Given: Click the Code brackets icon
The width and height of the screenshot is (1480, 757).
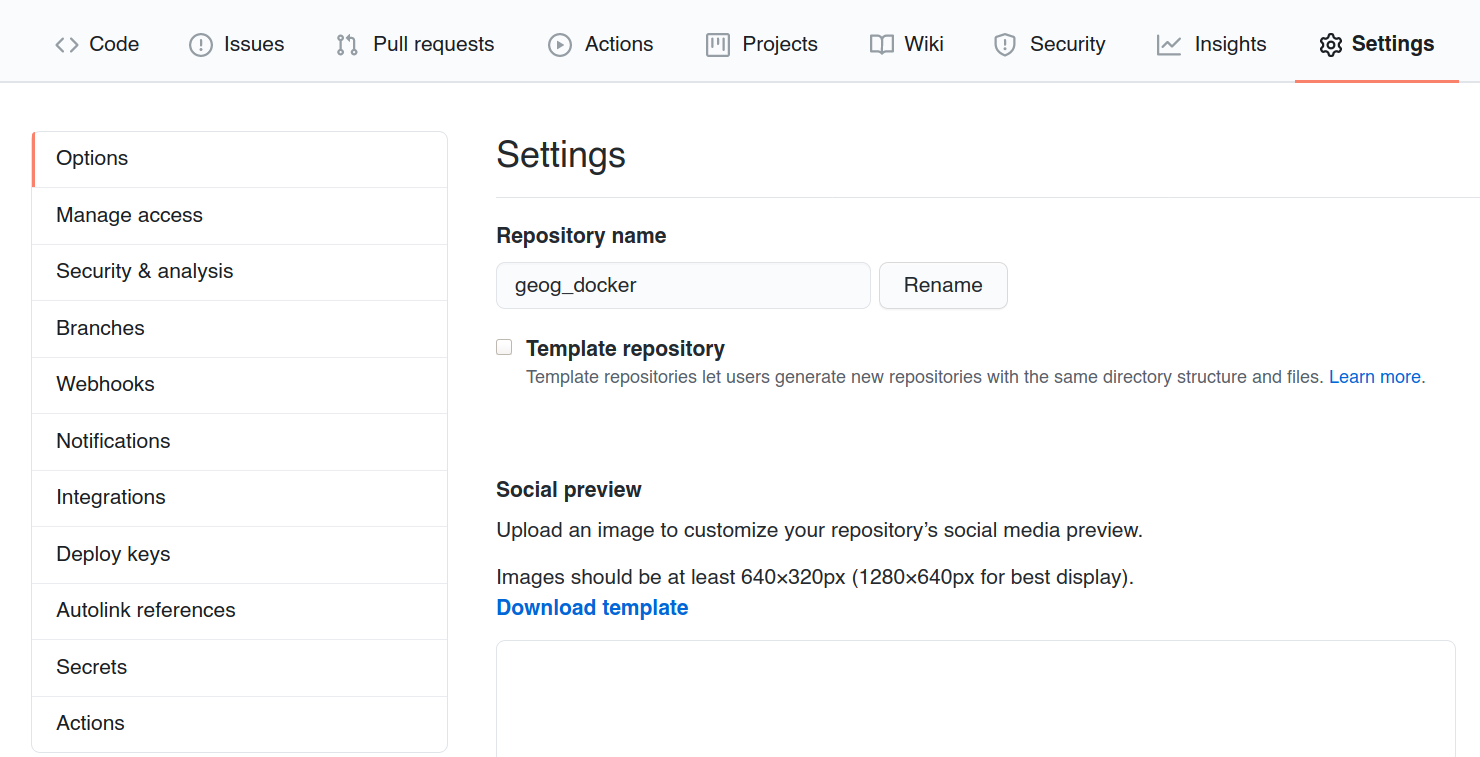Looking at the screenshot, I should click(x=67, y=45).
